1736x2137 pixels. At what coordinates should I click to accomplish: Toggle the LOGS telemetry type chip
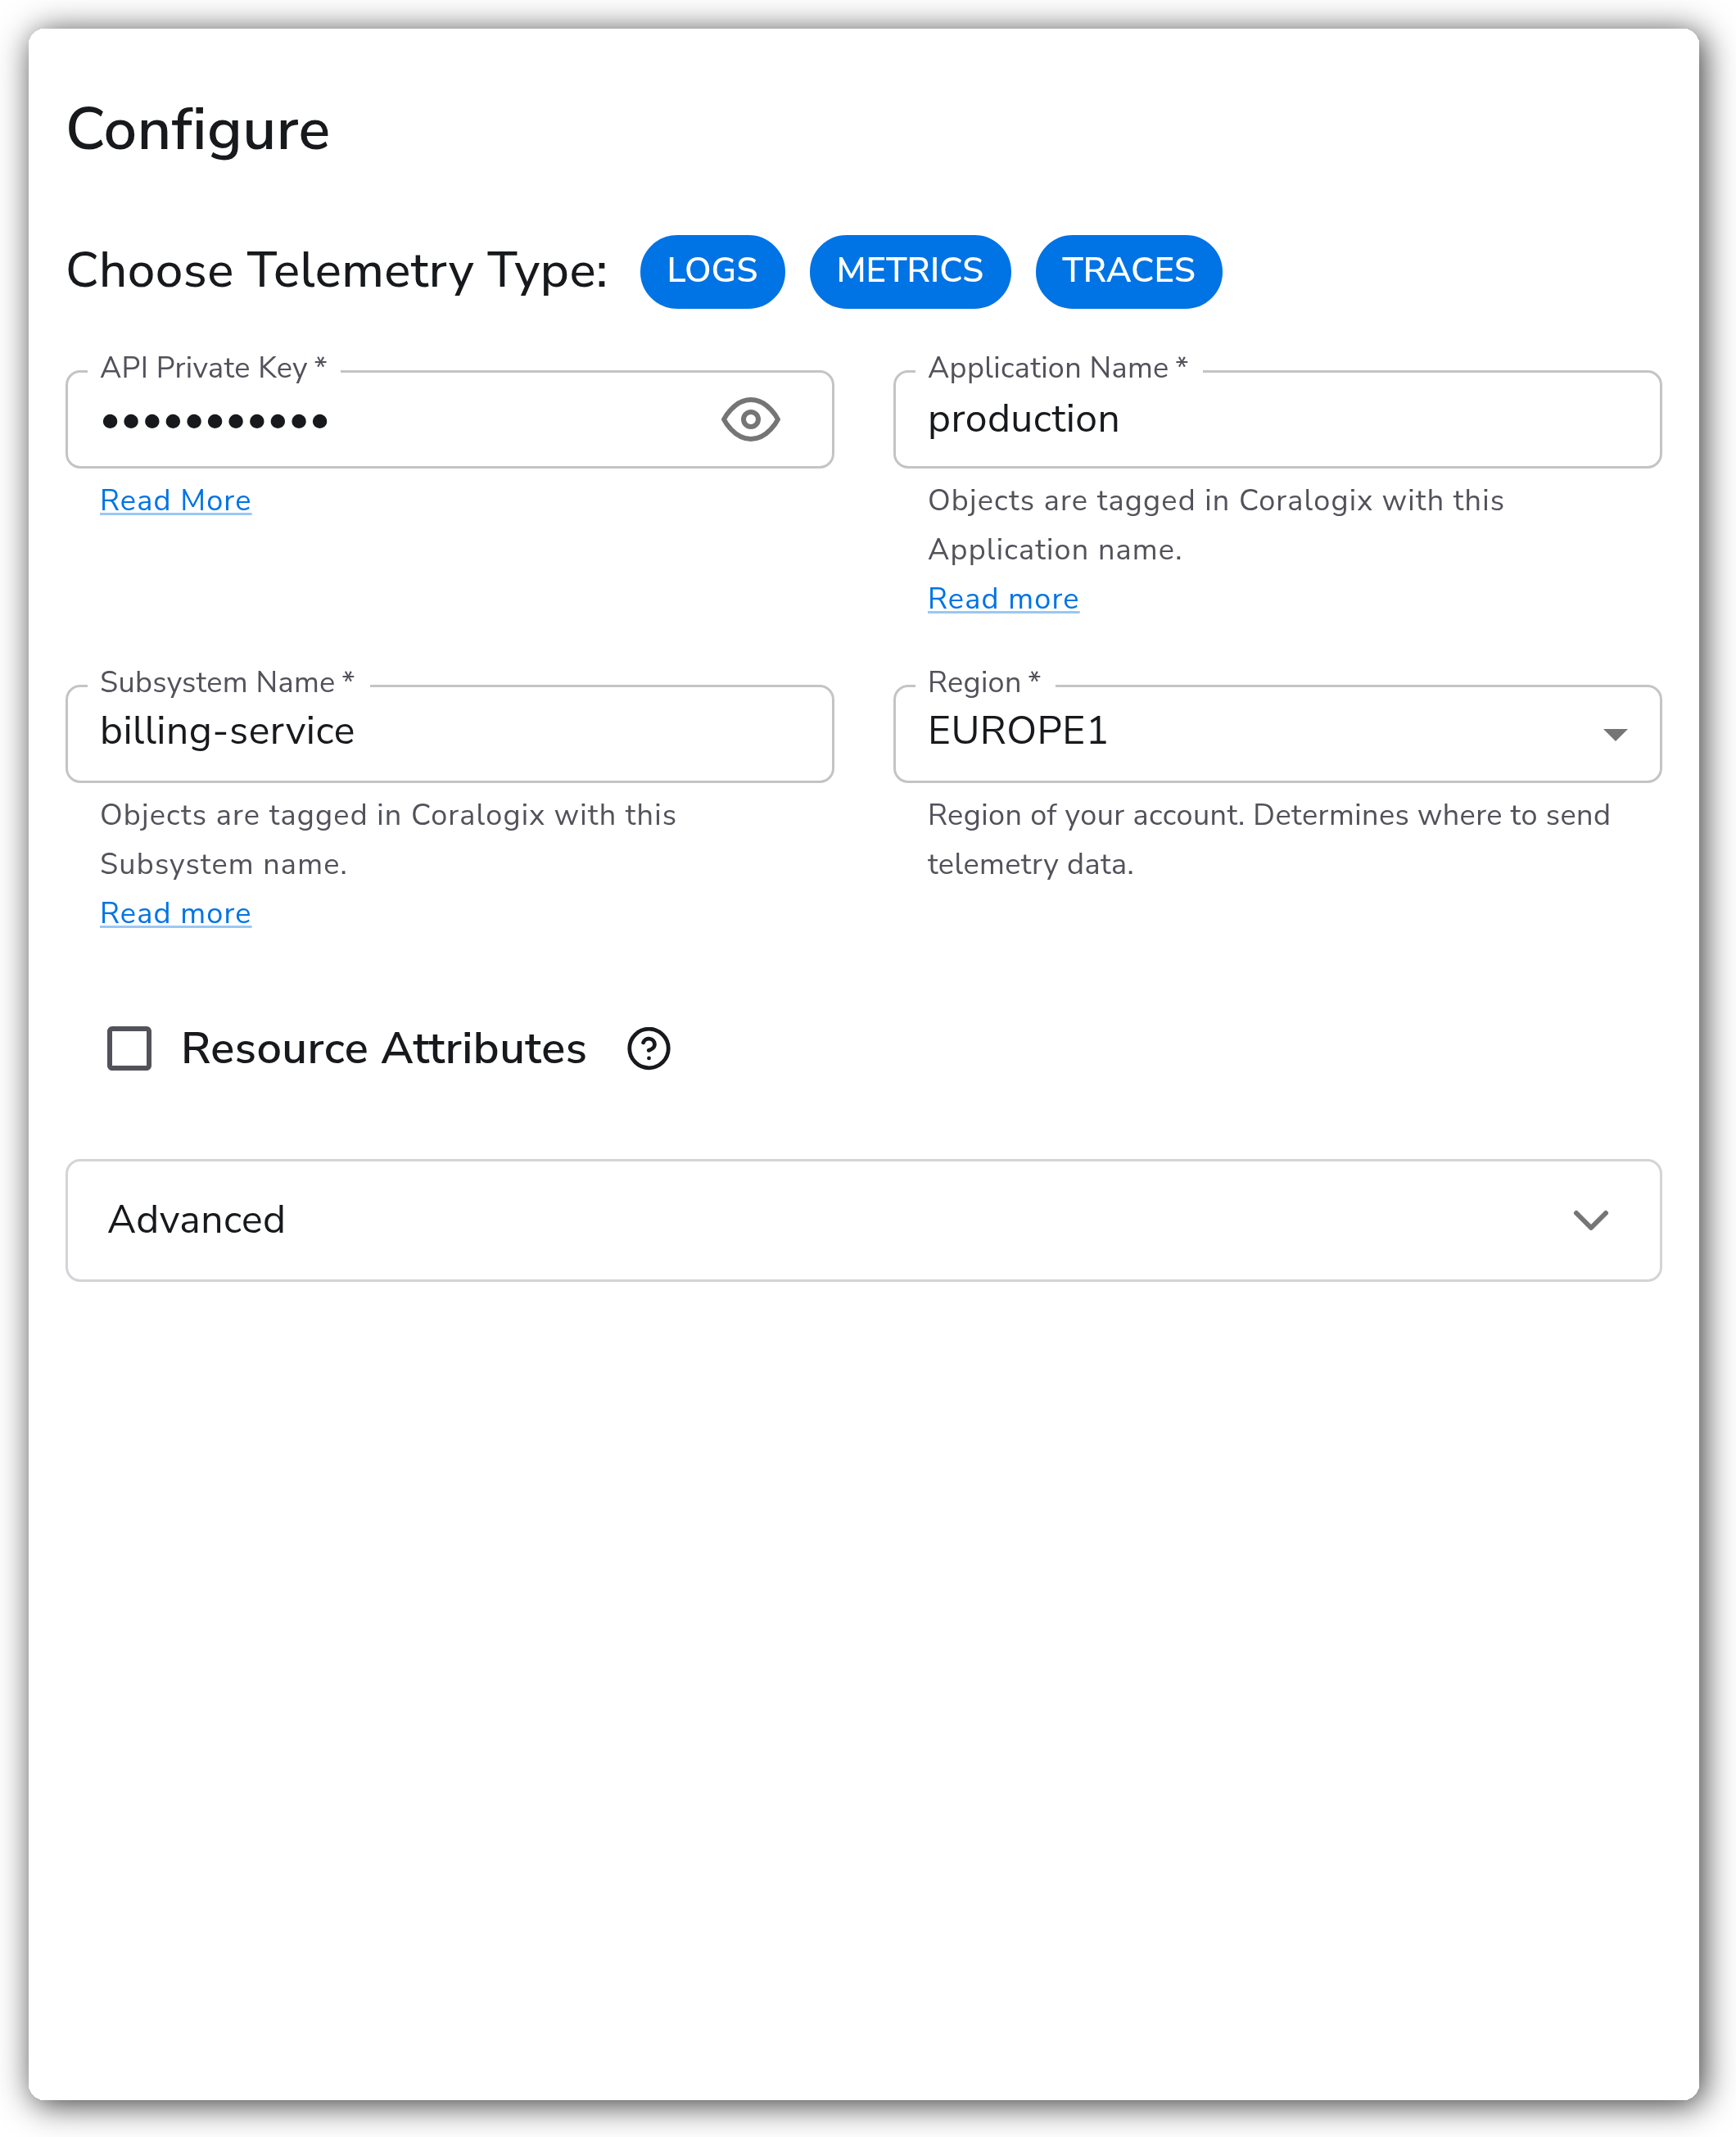(712, 271)
